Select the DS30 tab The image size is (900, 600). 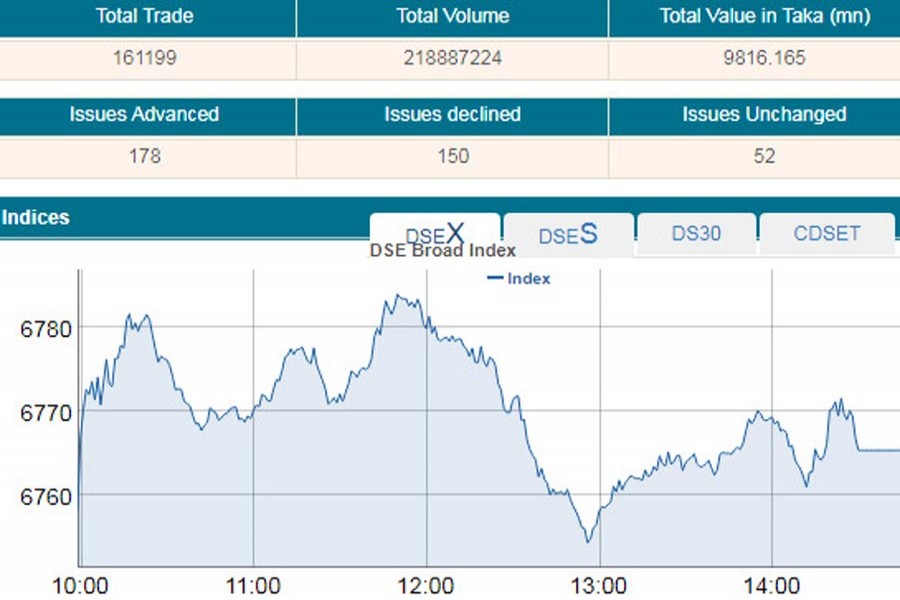(x=696, y=235)
